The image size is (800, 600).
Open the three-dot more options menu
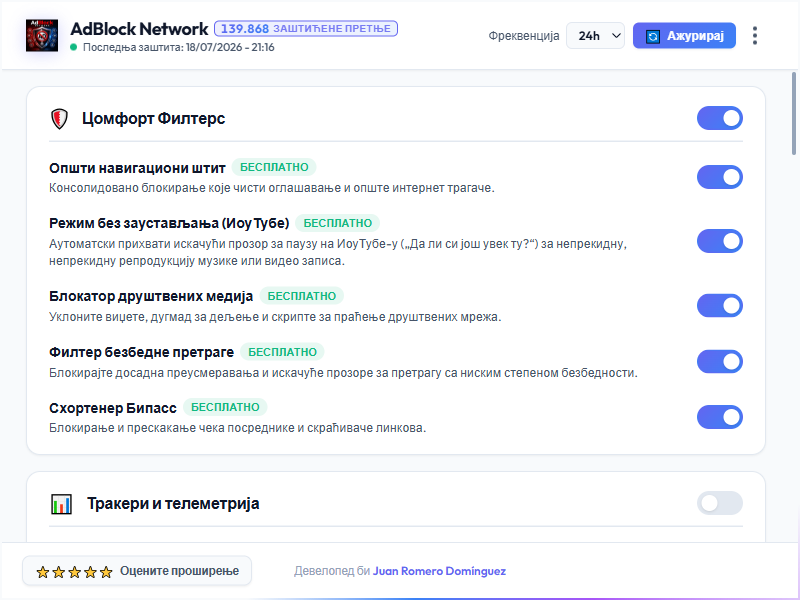coord(755,36)
